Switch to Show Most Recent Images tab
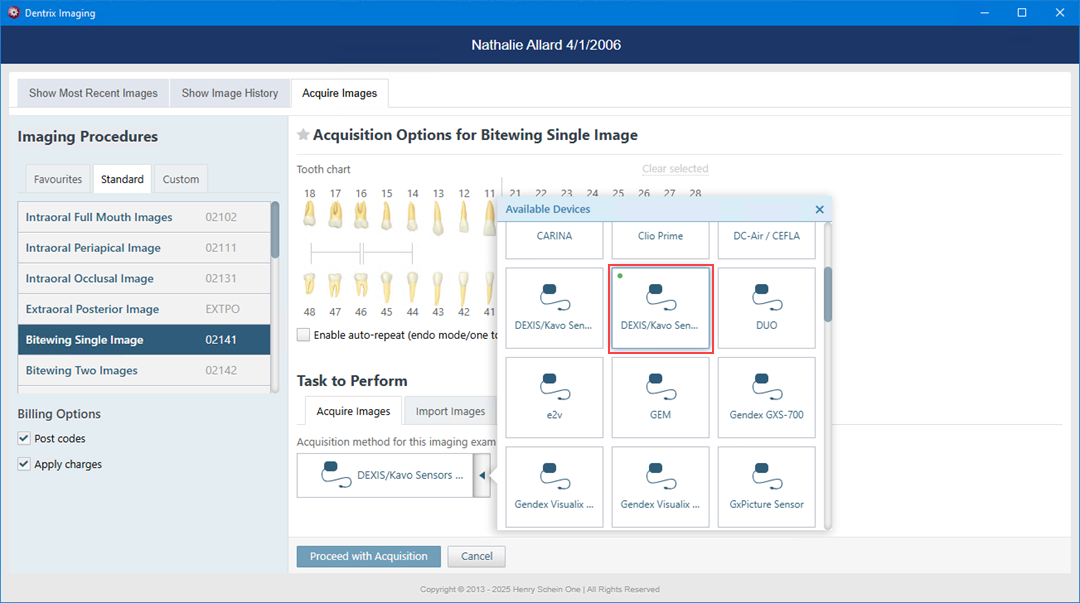This screenshot has height=603, width=1080. coord(93,93)
